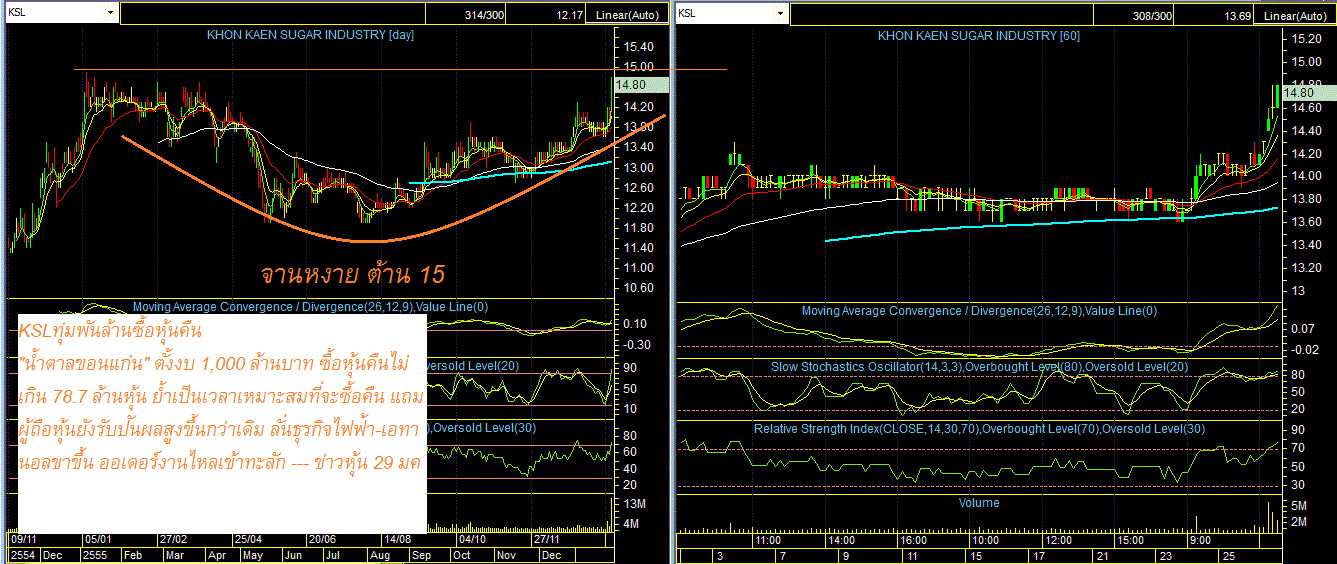Click the Relative Strength Index label in right chart

pyautogui.click(x=979, y=429)
